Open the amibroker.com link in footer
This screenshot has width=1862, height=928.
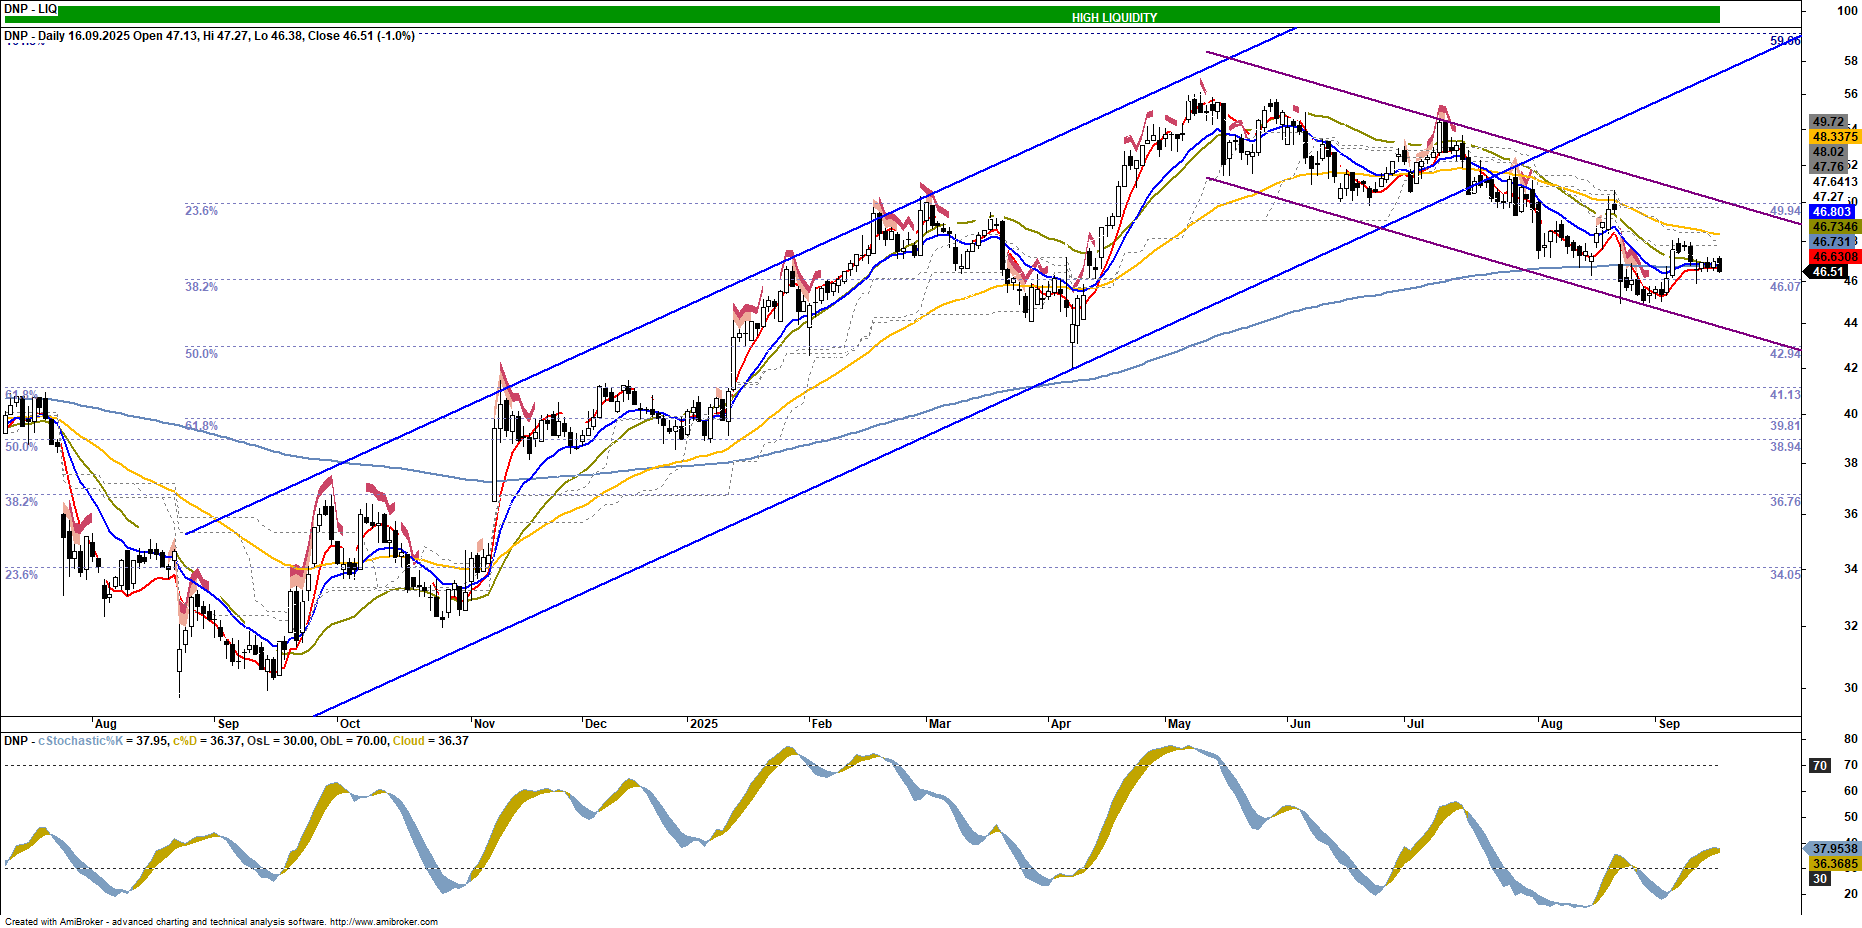tap(383, 922)
